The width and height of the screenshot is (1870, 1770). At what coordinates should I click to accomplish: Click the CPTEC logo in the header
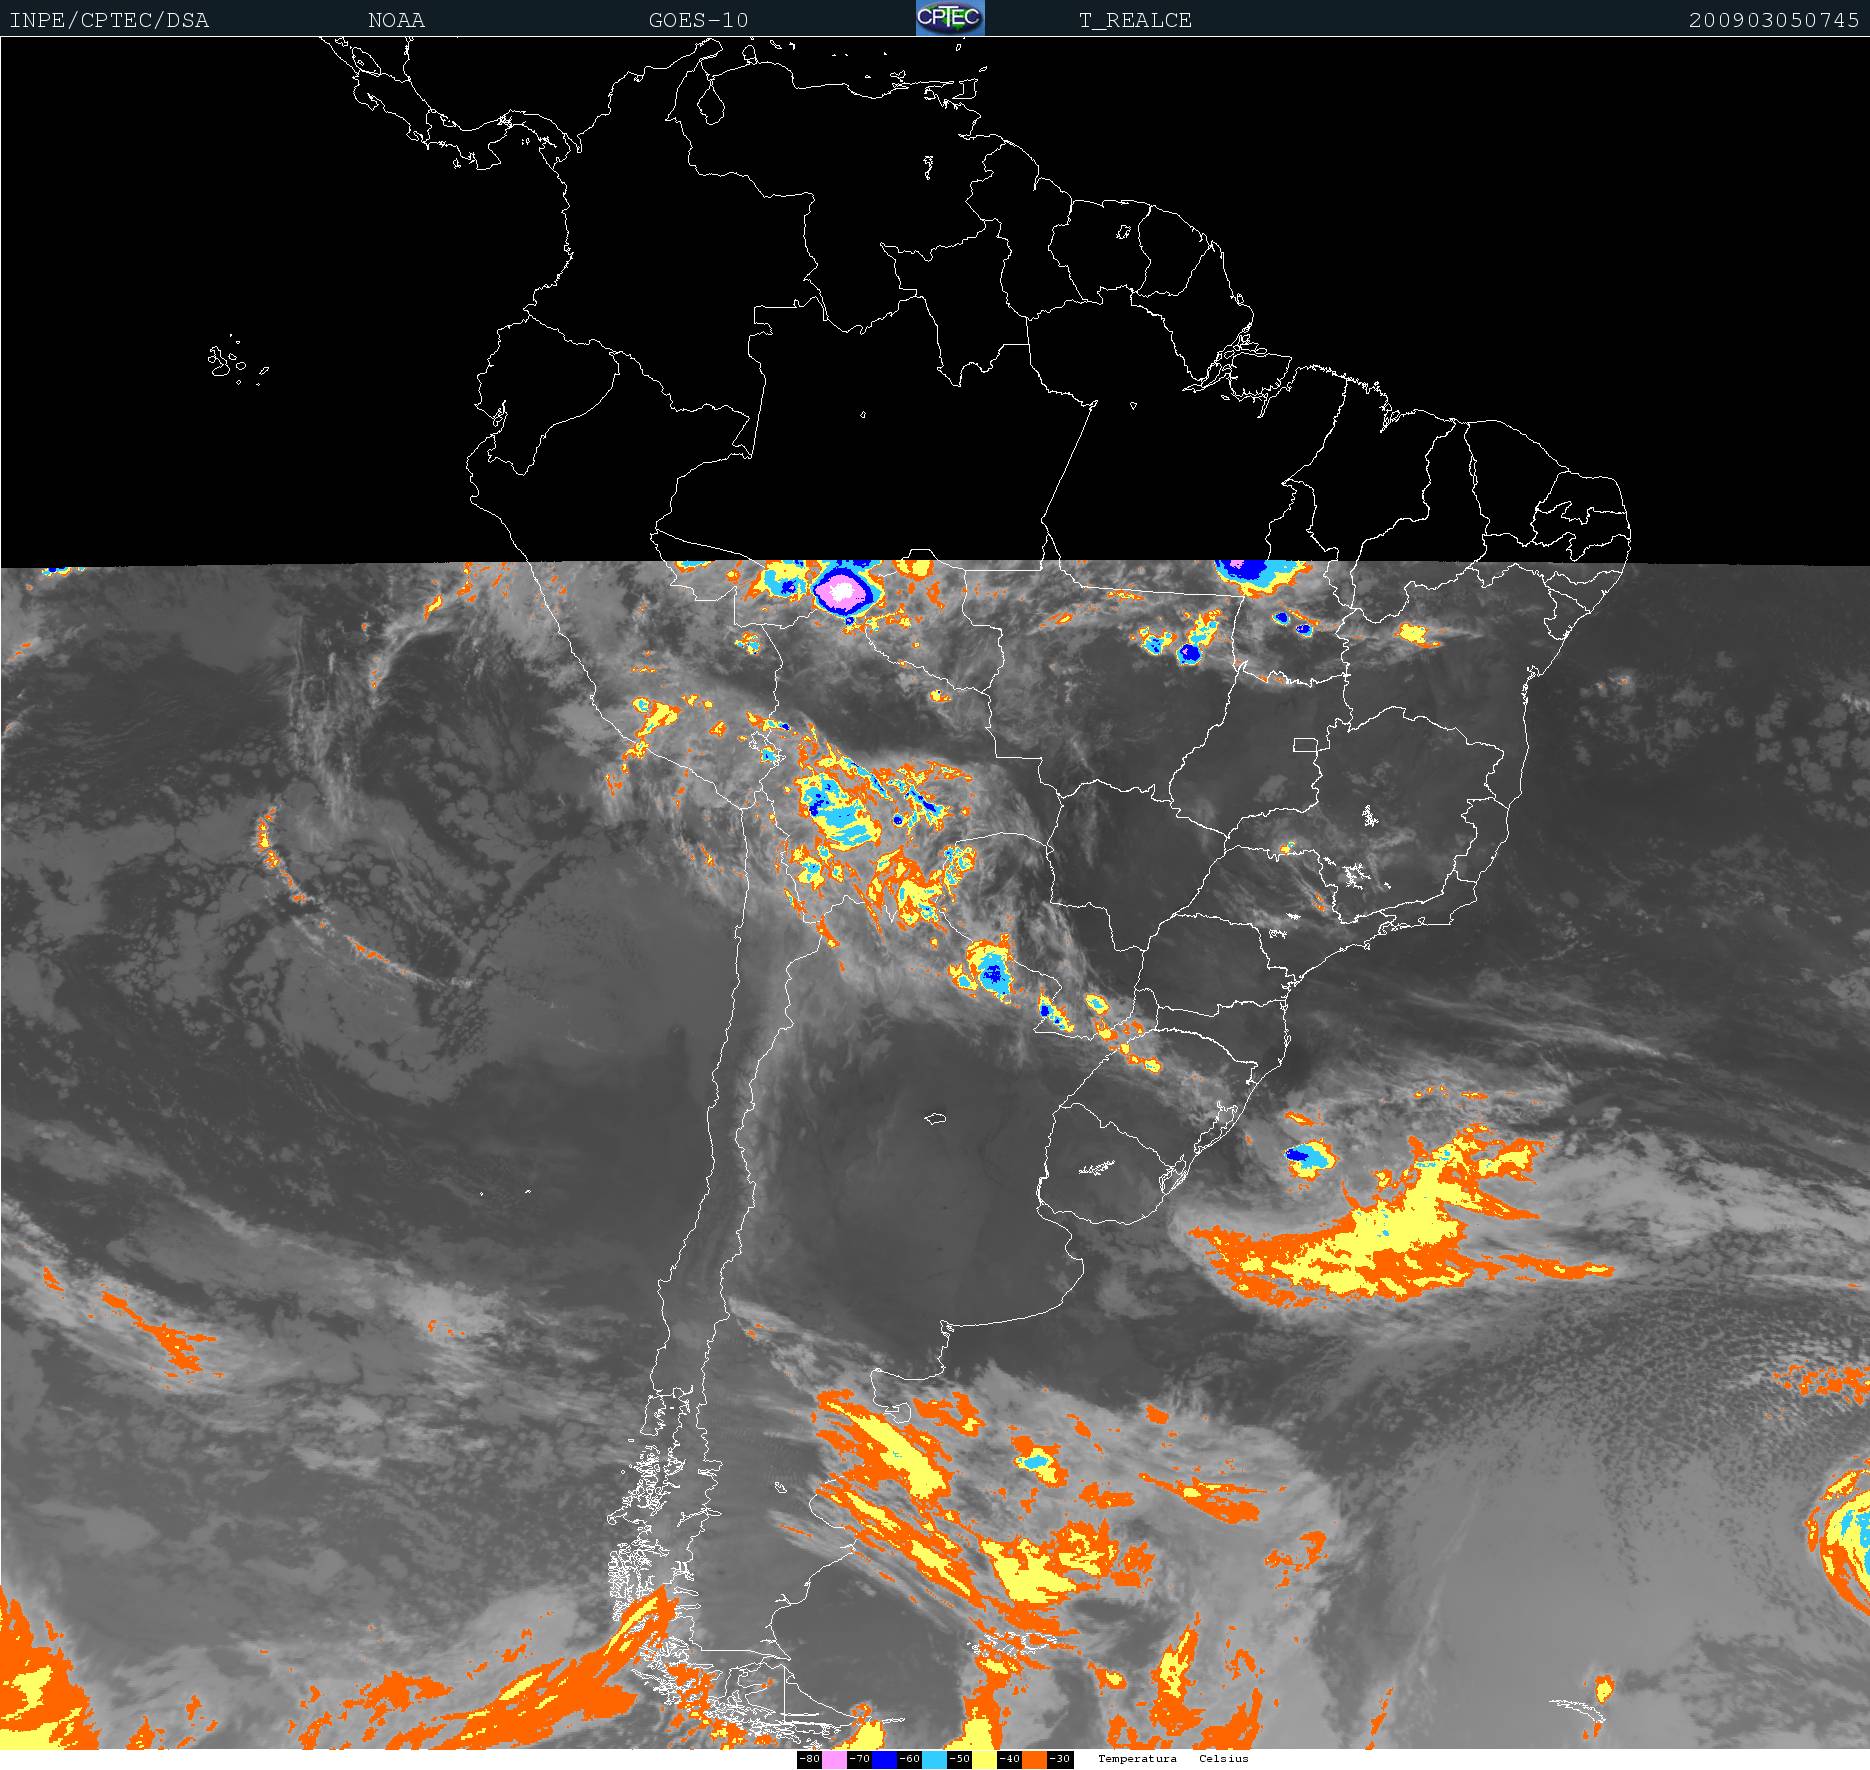pos(950,18)
